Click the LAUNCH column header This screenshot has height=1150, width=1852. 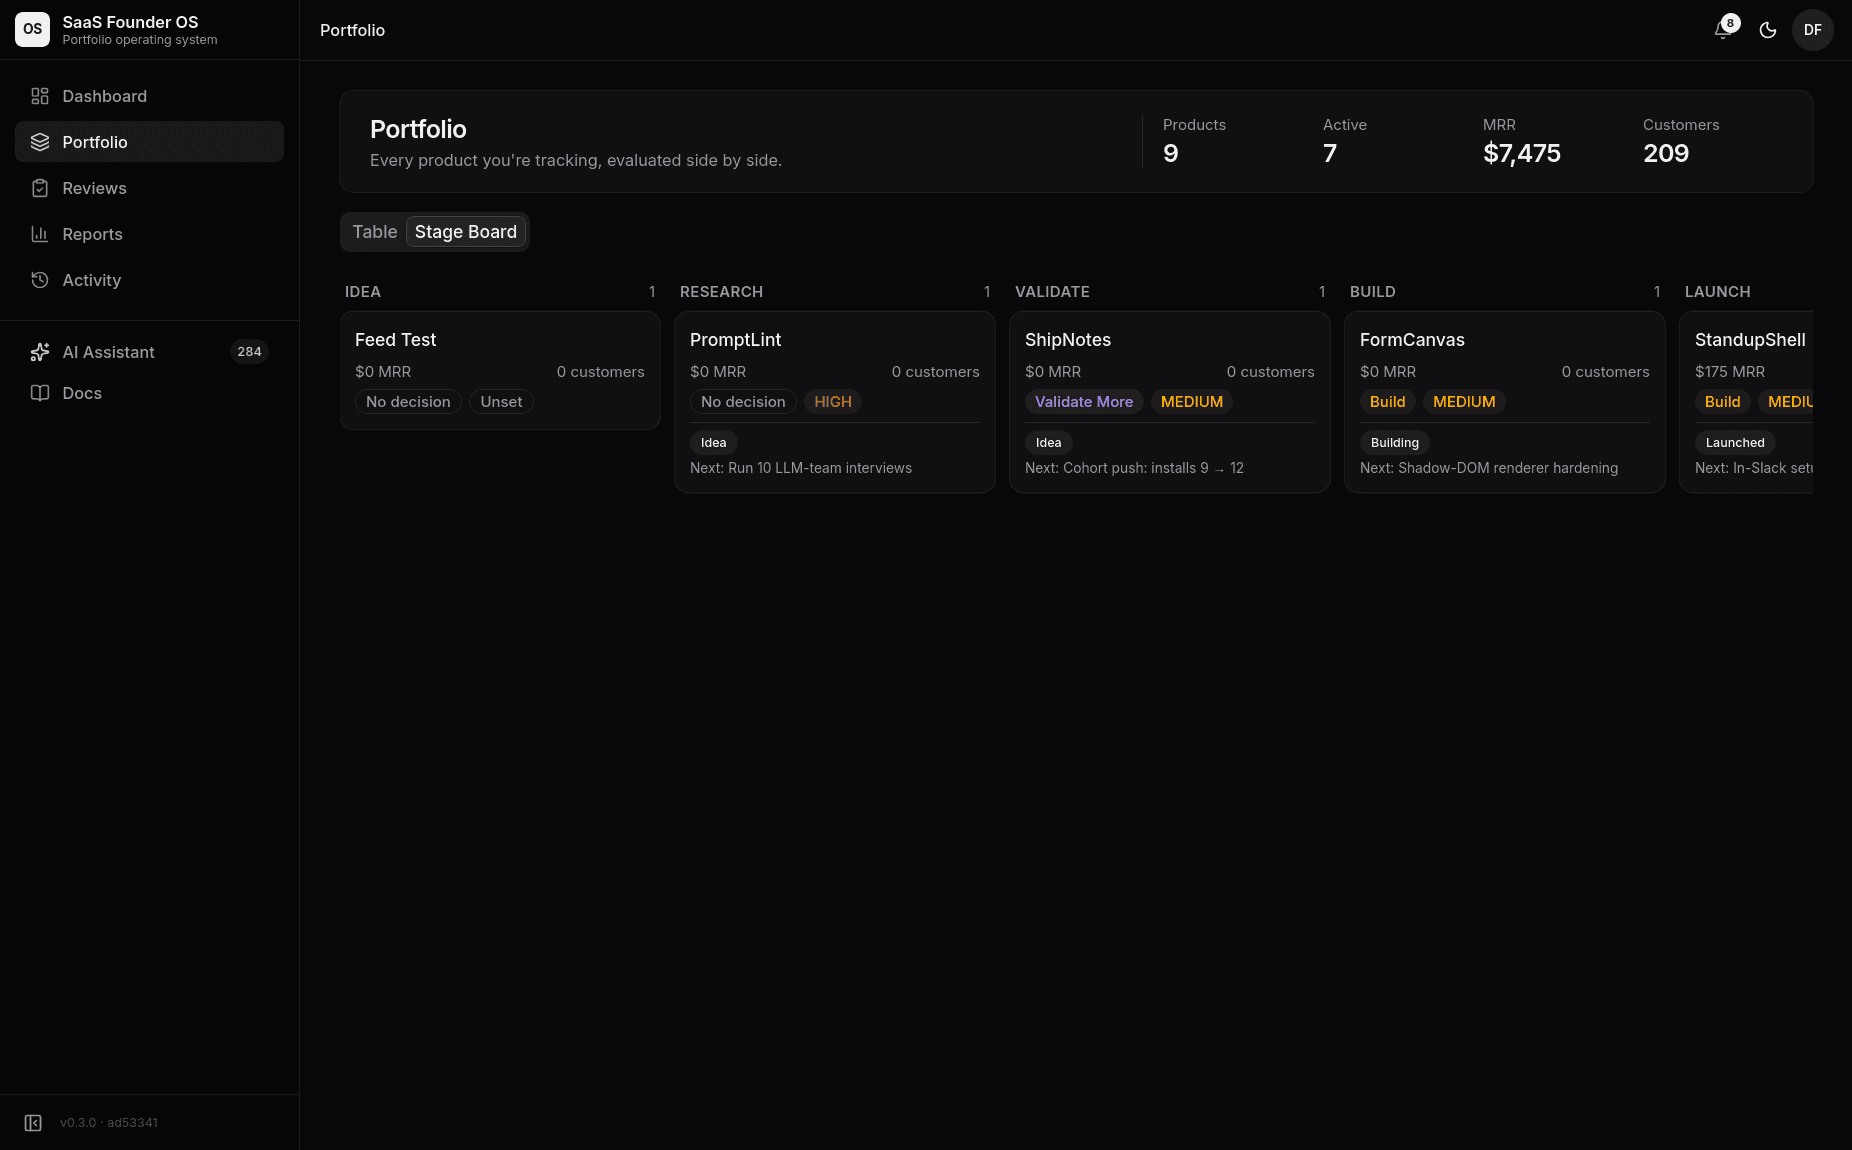coord(1718,292)
